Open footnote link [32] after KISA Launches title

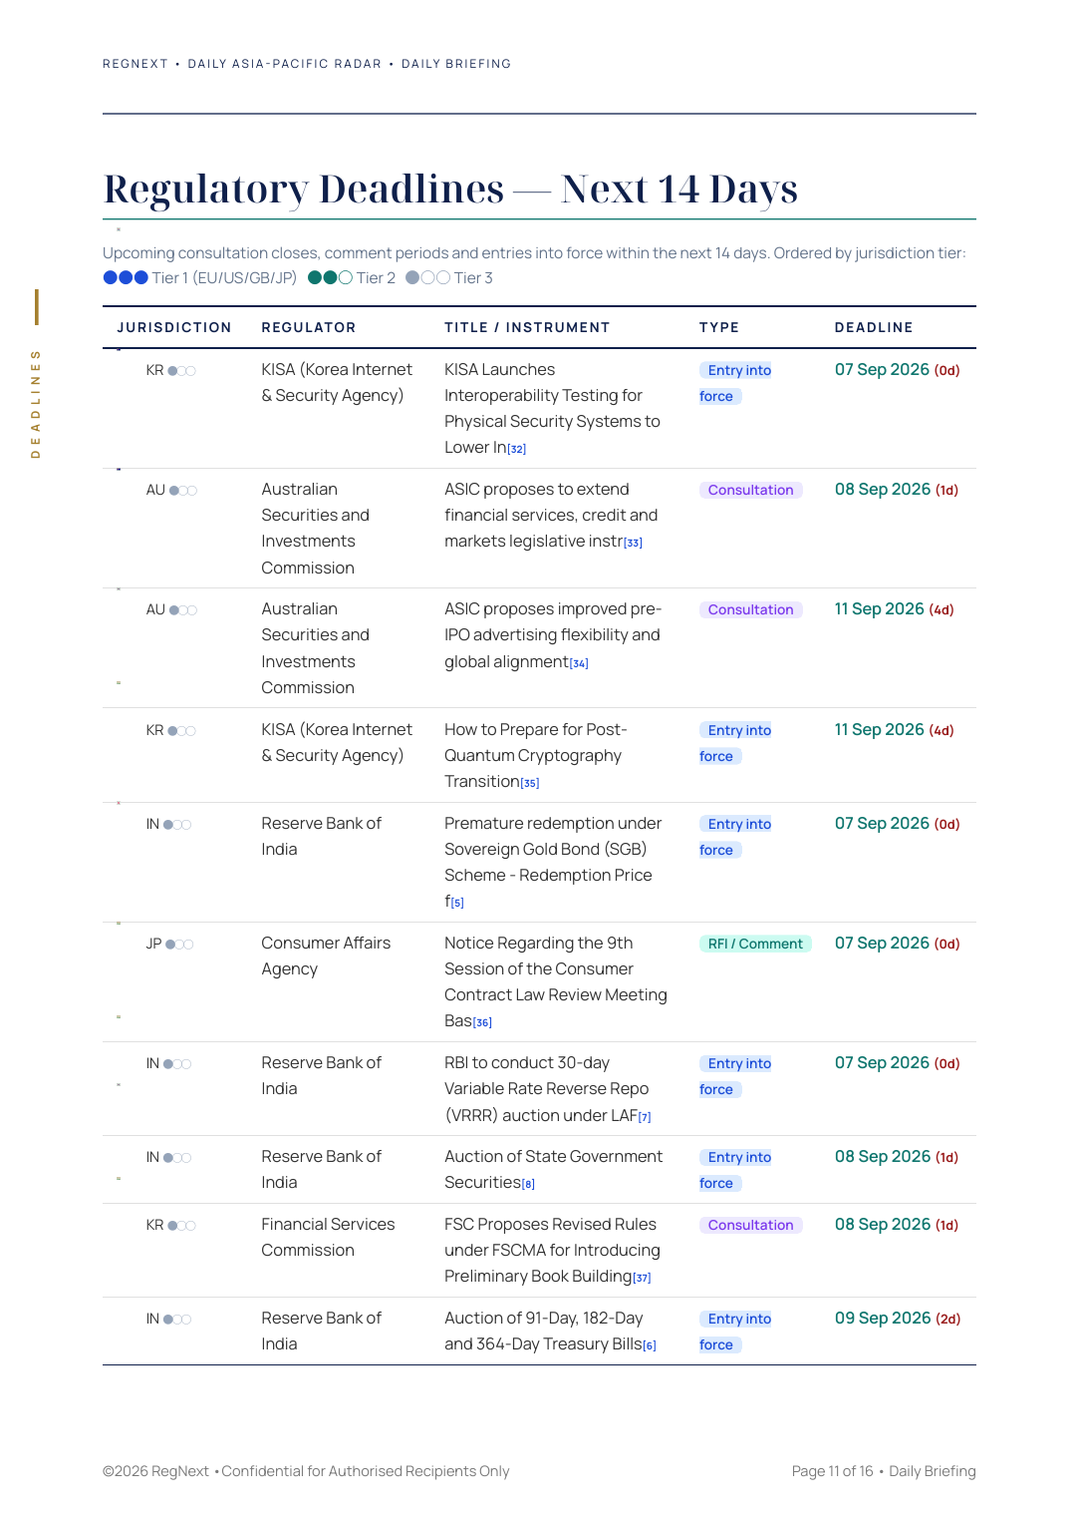(516, 449)
